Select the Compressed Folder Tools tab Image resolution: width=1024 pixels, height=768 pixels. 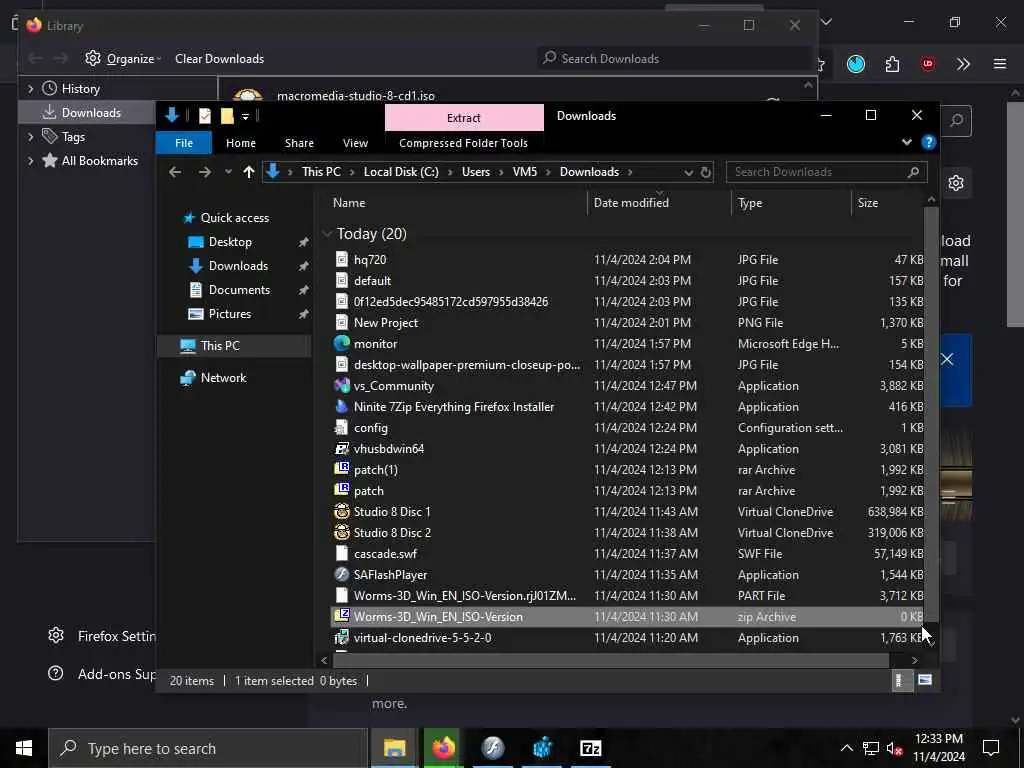(x=463, y=143)
